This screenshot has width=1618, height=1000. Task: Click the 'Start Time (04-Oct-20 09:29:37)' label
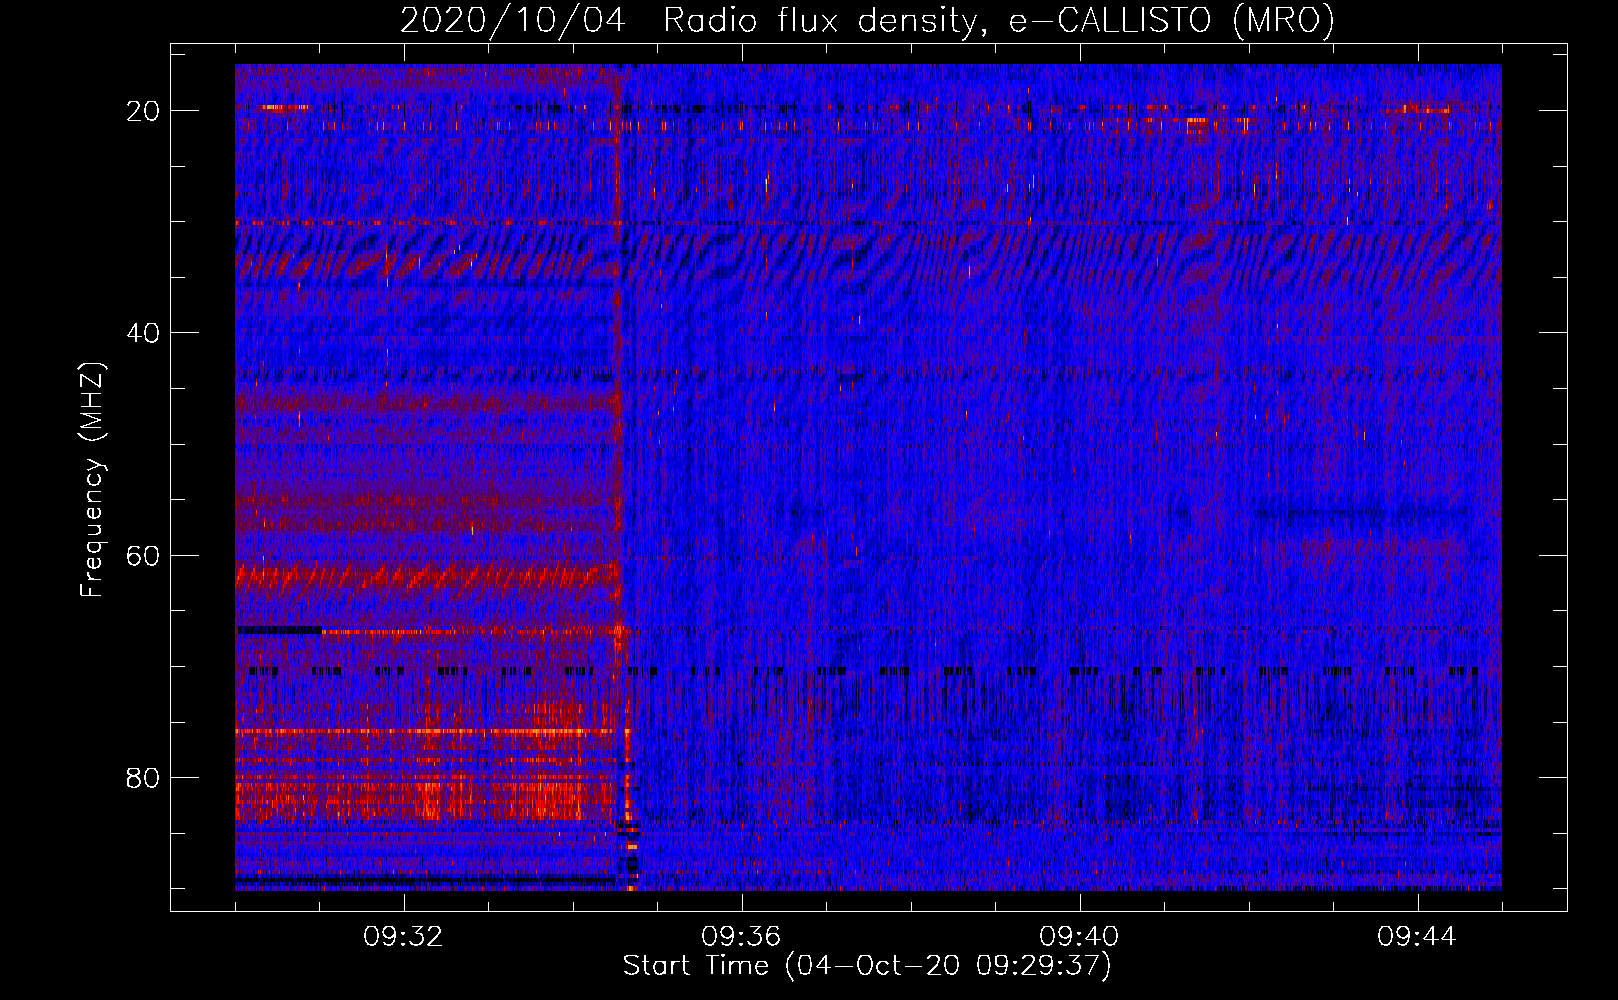click(867, 966)
